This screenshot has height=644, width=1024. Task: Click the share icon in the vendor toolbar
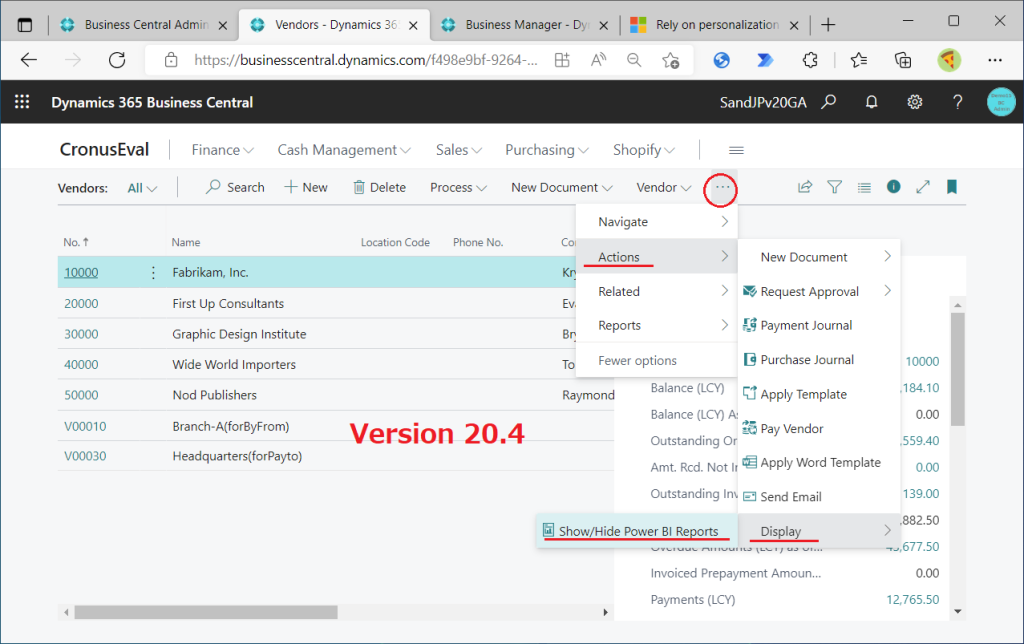805,187
